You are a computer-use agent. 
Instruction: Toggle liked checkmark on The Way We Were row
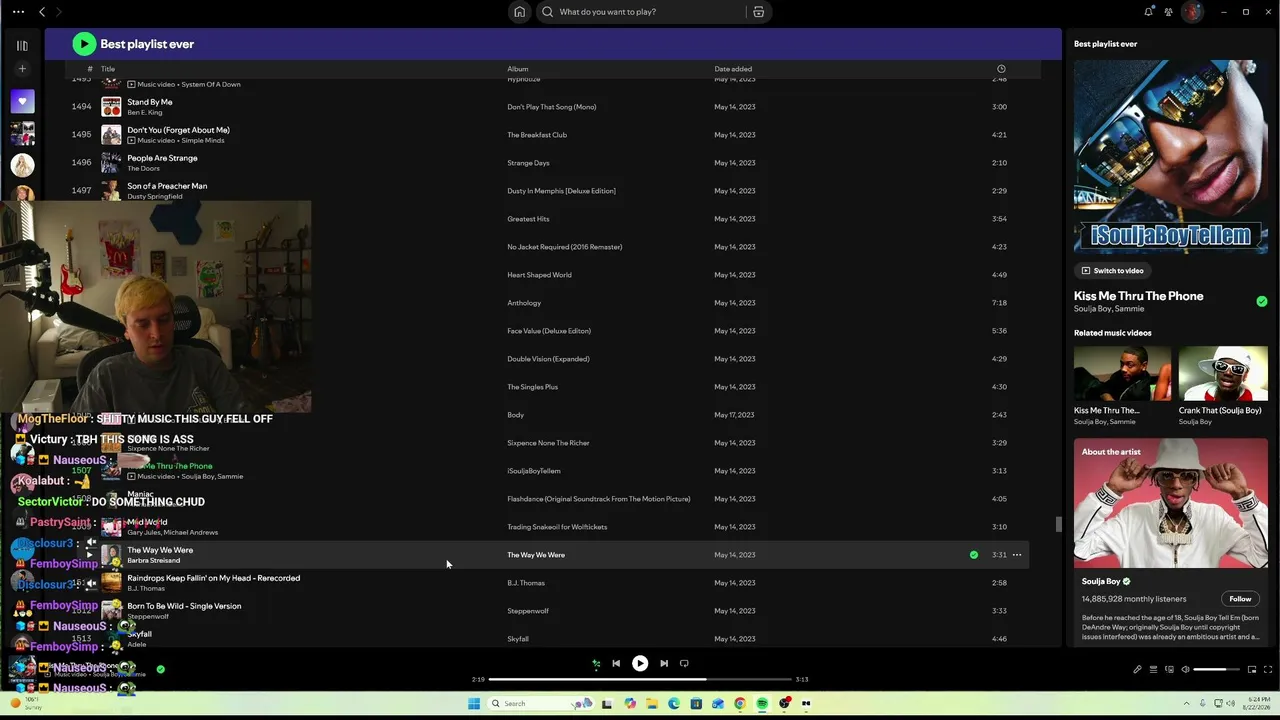pos(973,555)
